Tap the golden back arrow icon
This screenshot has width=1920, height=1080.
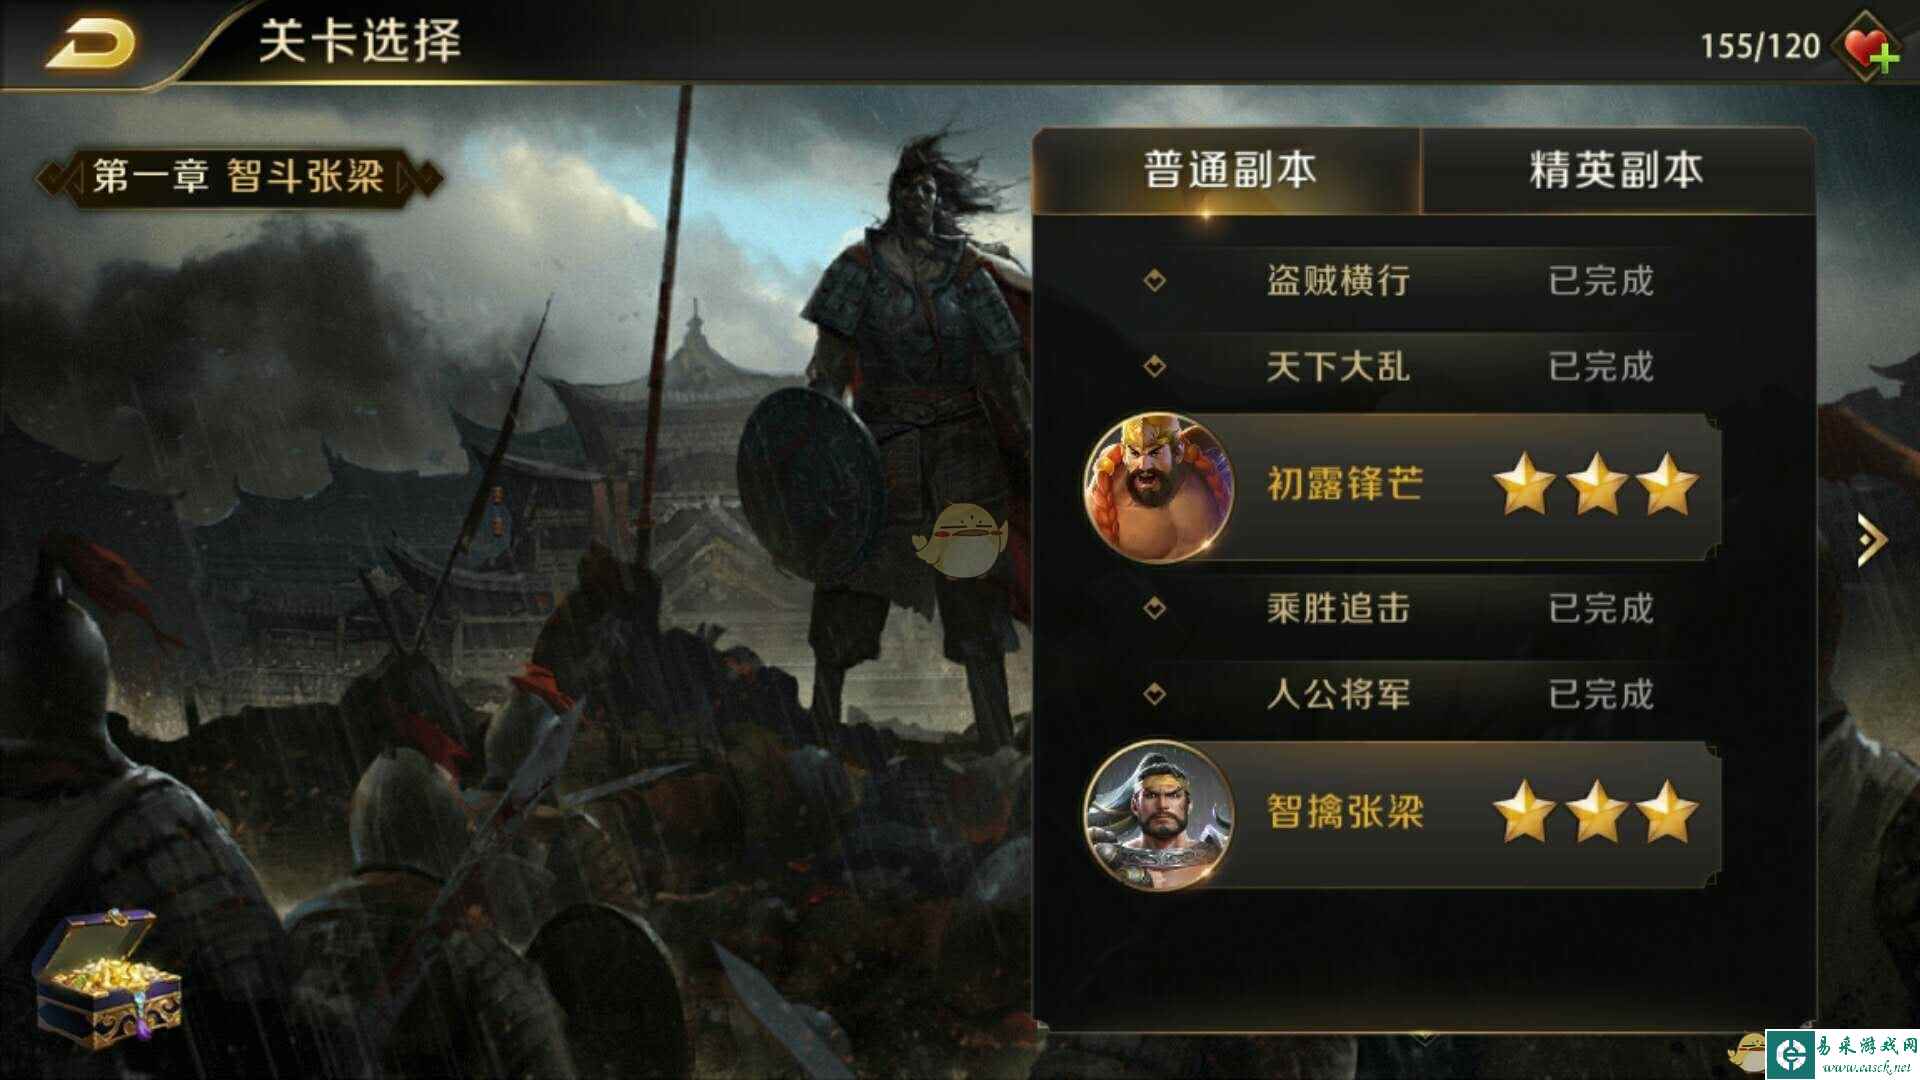click(x=91, y=42)
